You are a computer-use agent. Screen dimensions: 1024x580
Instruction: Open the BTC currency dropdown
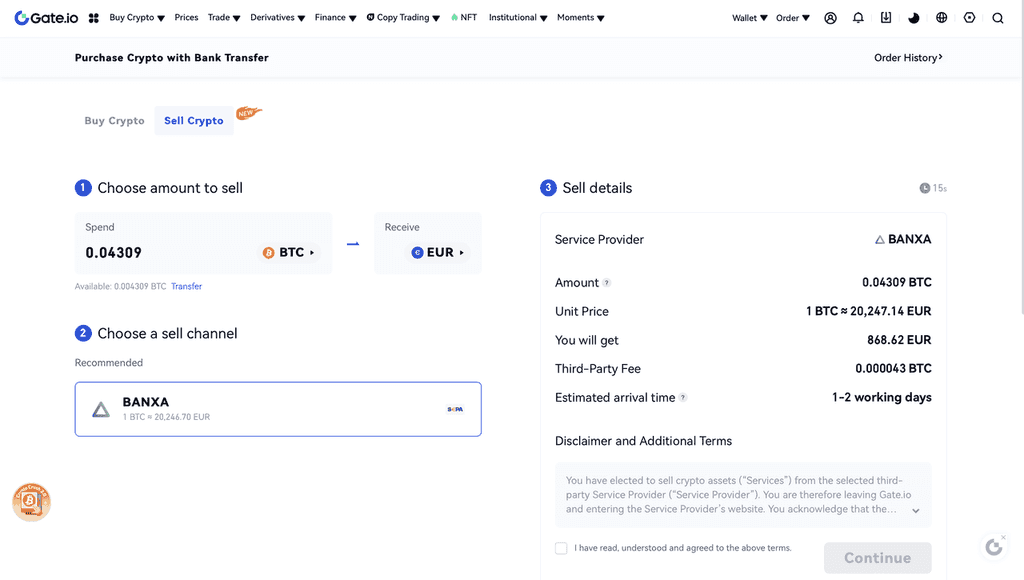(x=289, y=253)
